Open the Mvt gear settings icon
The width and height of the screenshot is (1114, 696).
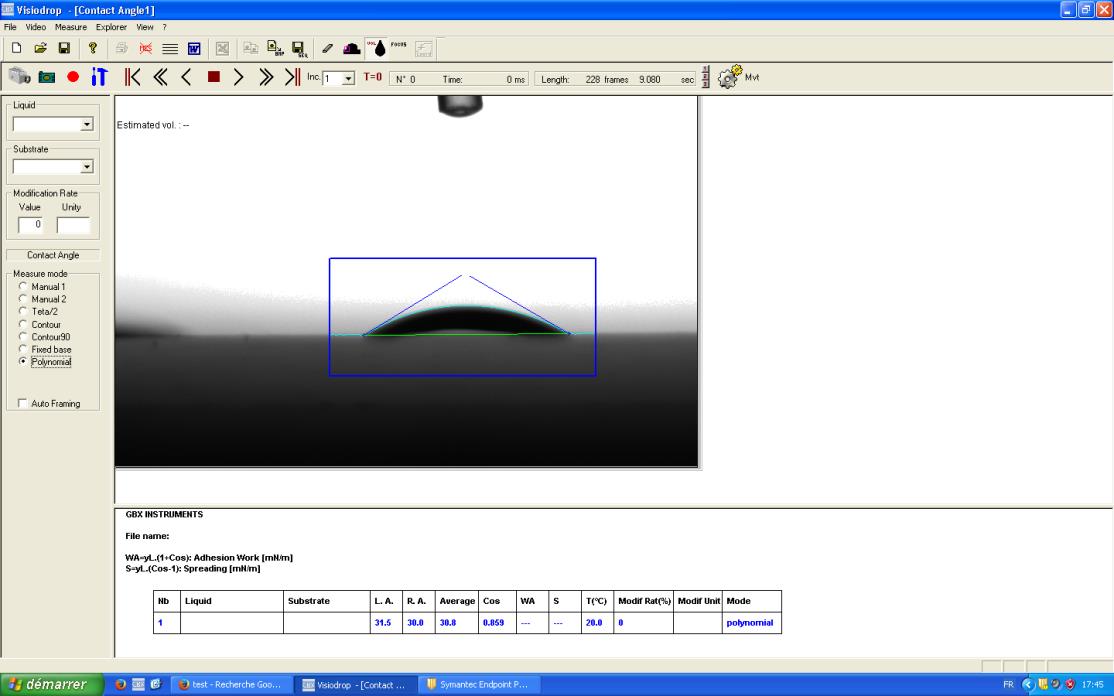(x=730, y=77)
